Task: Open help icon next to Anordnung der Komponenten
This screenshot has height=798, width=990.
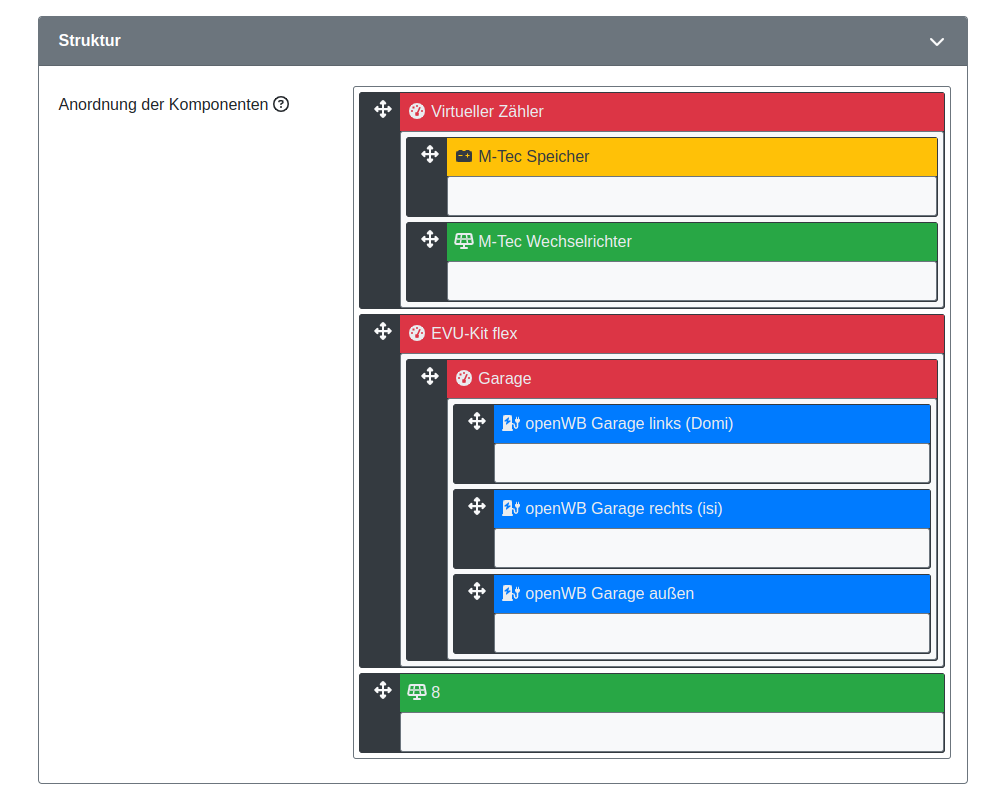Action: click(x=281, y=104)
